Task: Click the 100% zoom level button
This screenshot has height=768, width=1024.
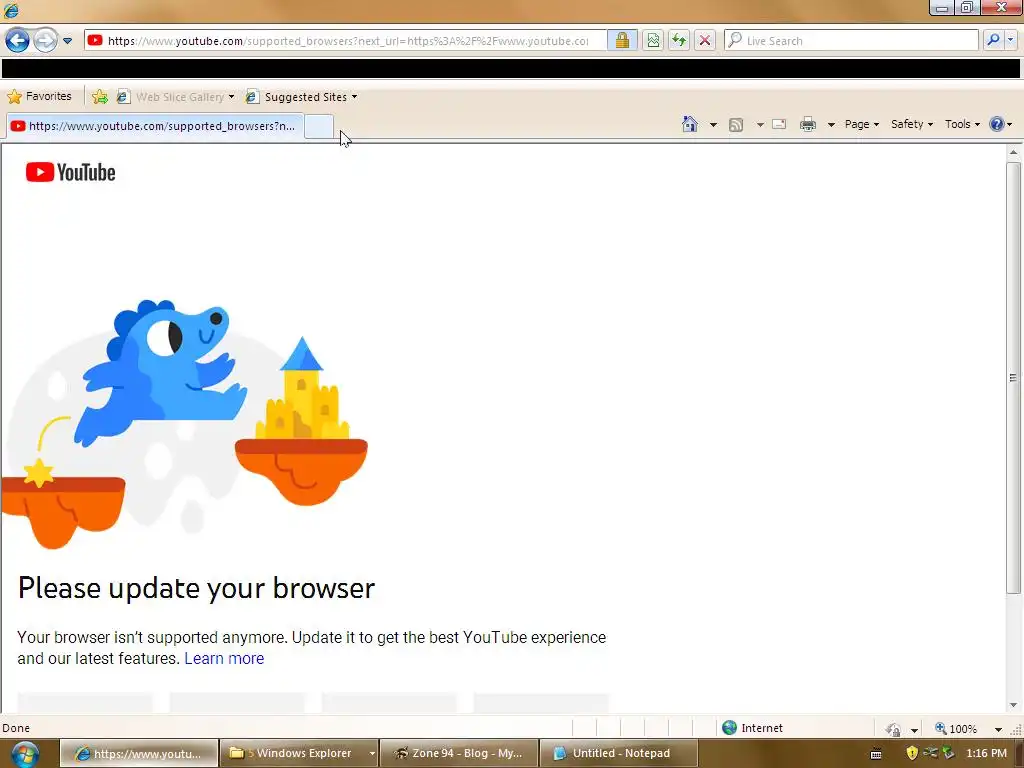Action: click(956, 728)
